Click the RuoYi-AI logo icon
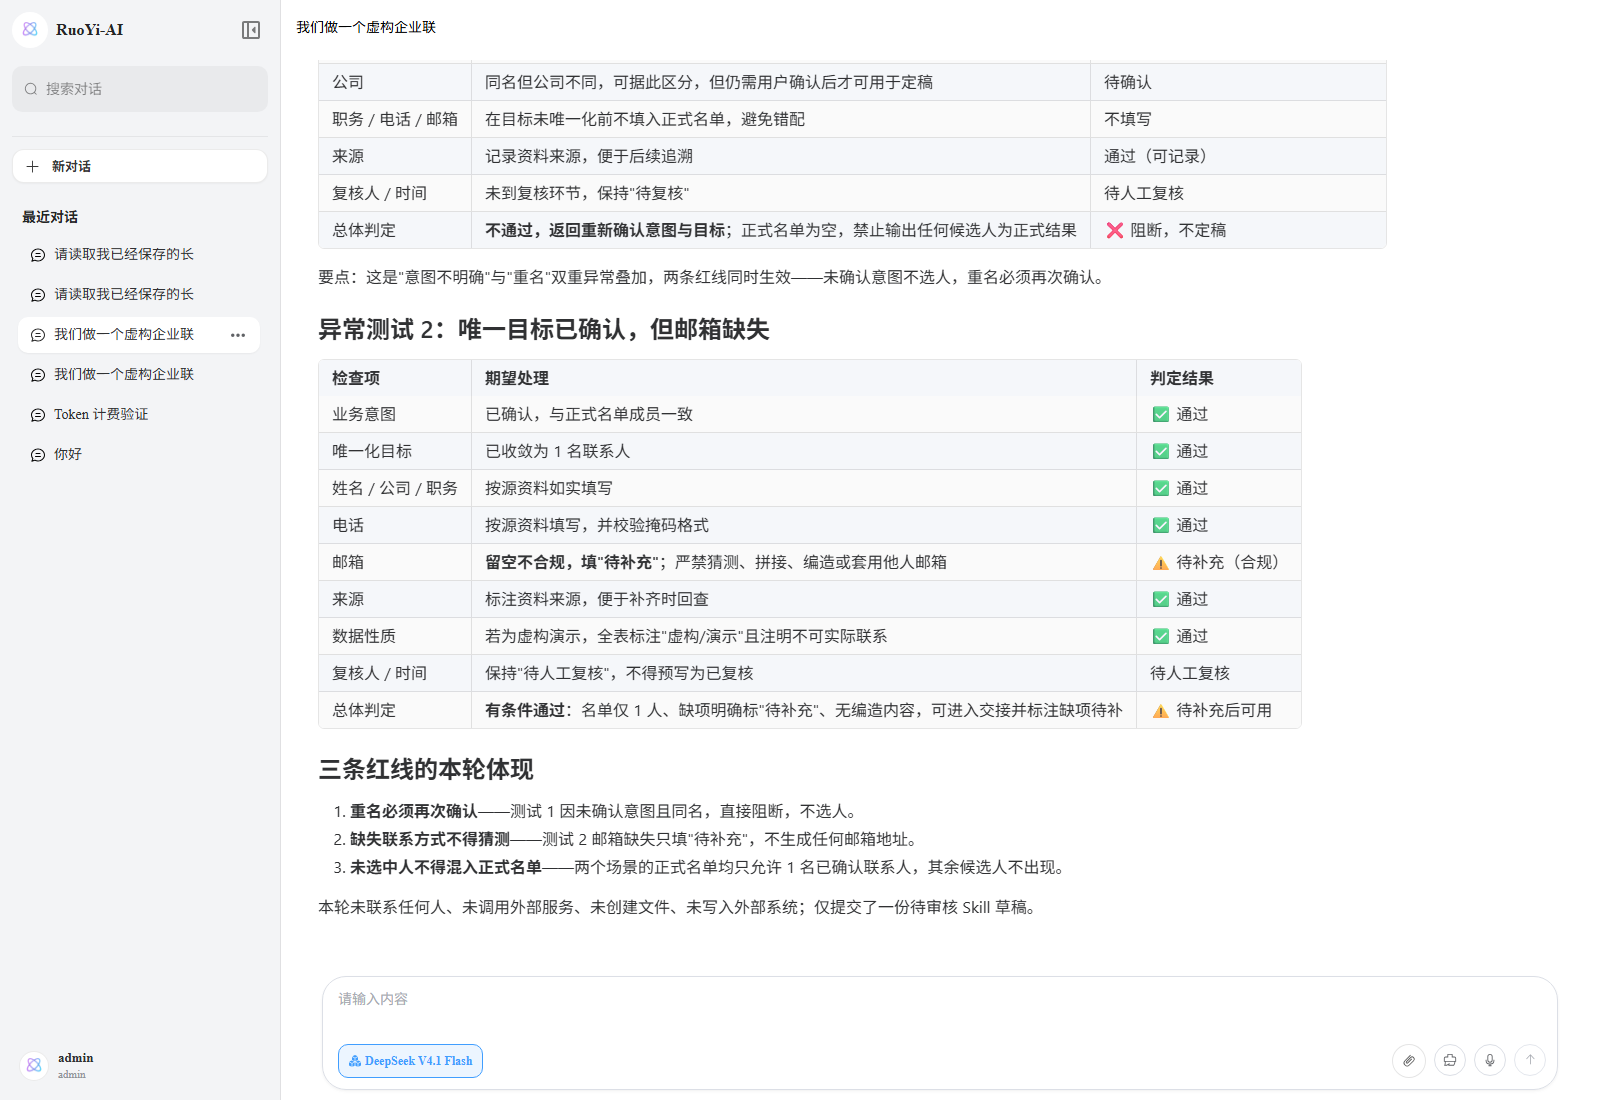Viewport: 1600px width, 1100px height. tap(30, 30)
